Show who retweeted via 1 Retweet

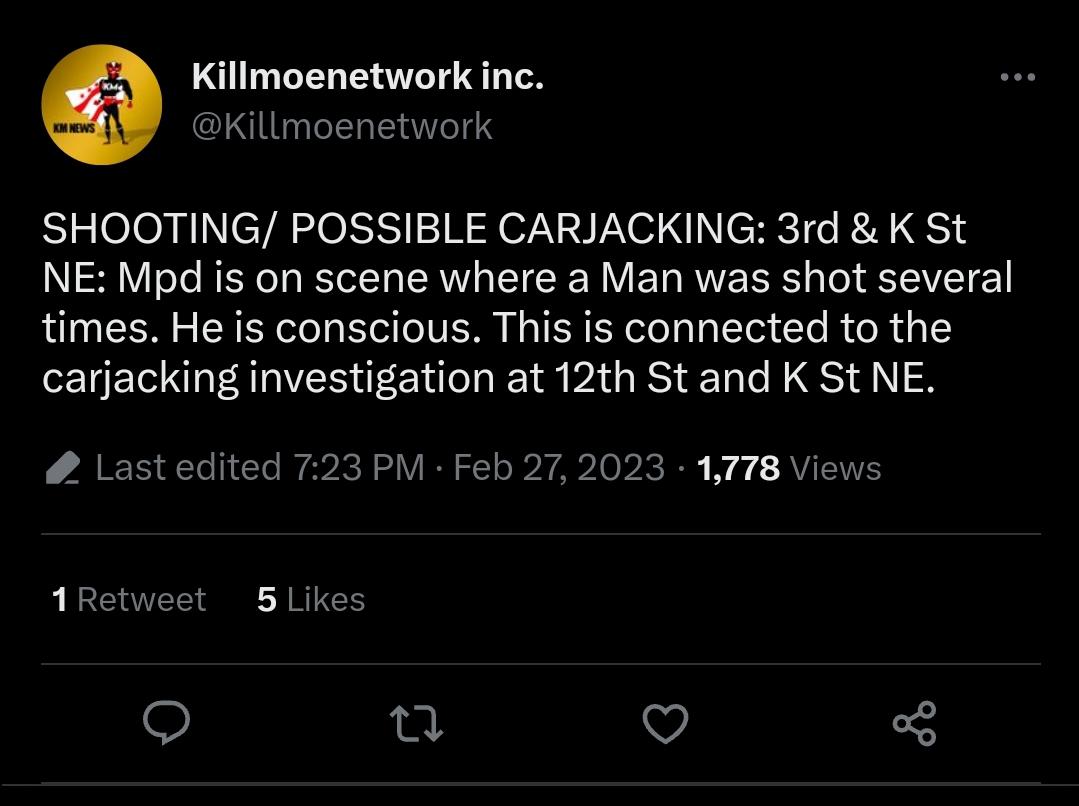[x=129, y=599]
